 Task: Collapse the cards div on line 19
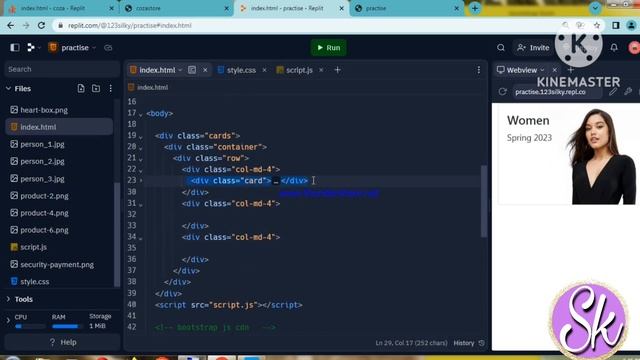coord(140,137)
